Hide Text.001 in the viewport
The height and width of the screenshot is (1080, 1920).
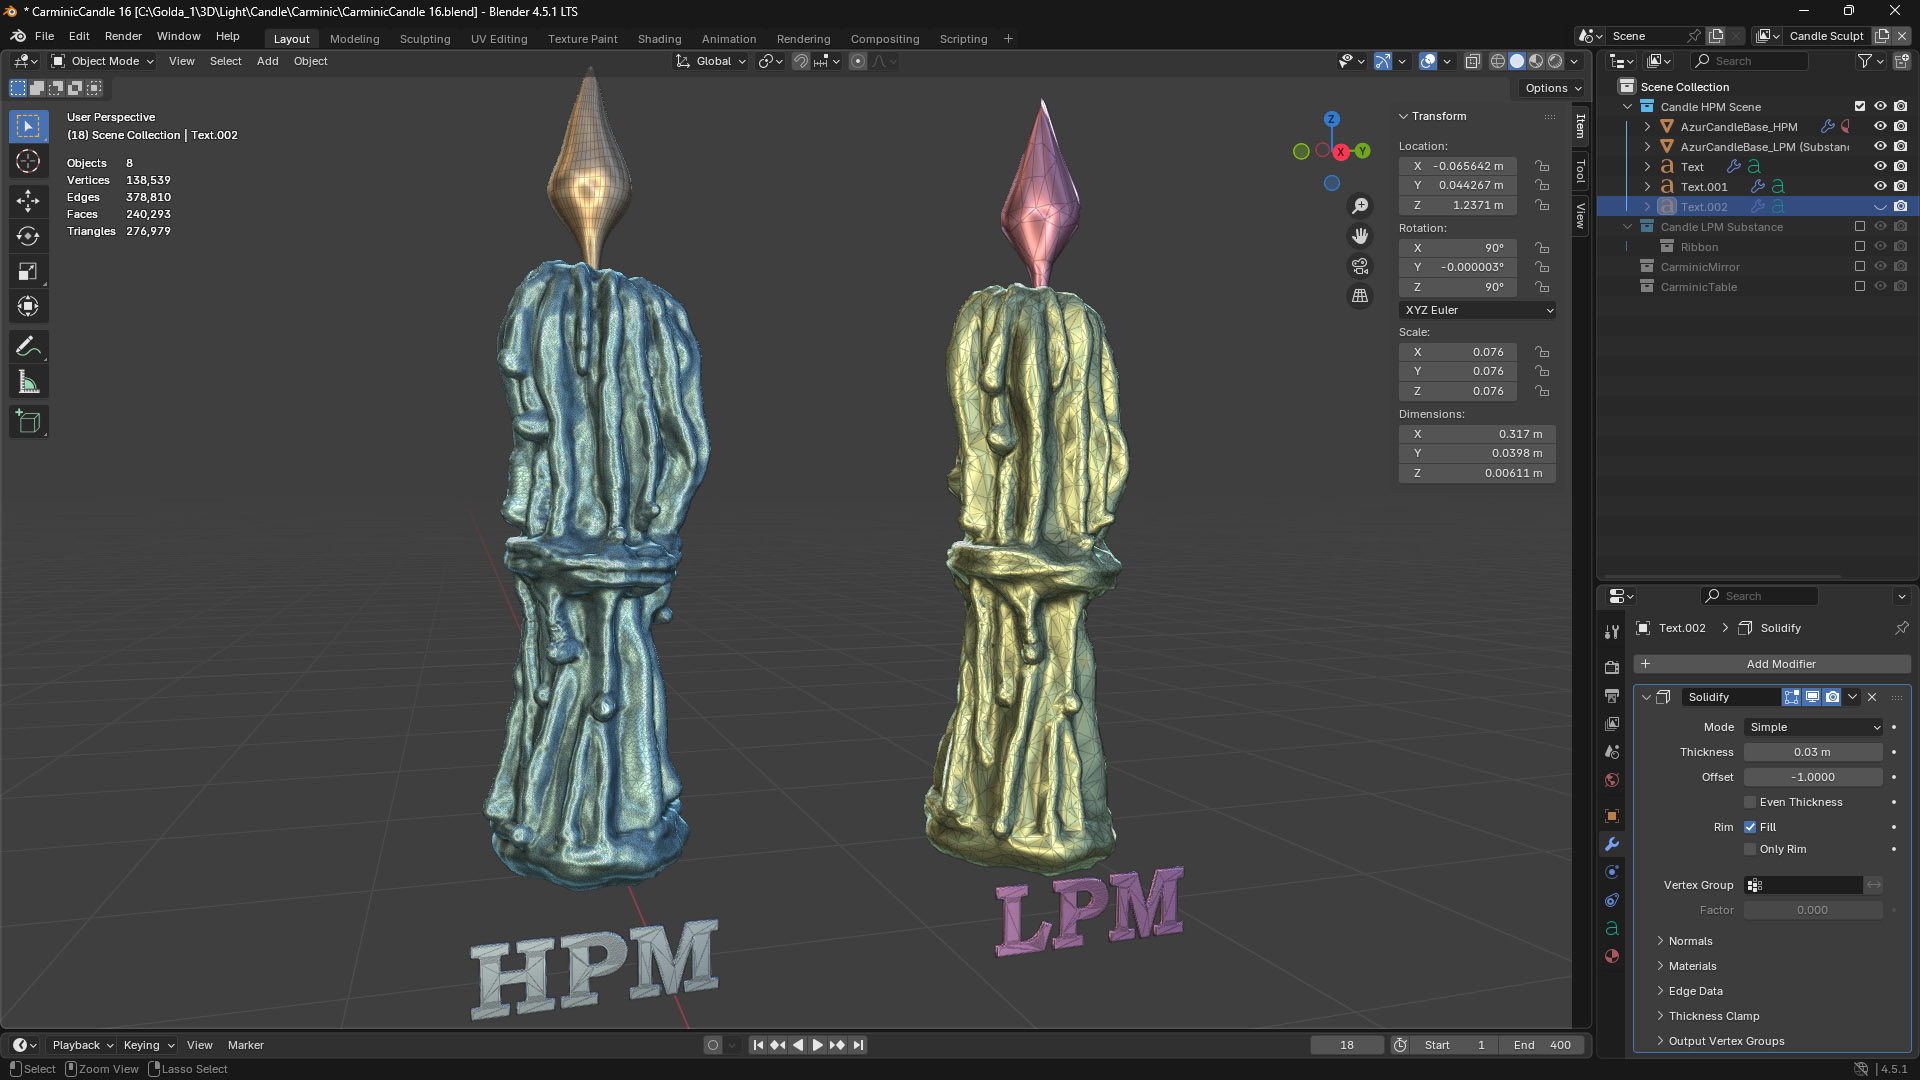pyautogui.click(x=1881, y=186)
